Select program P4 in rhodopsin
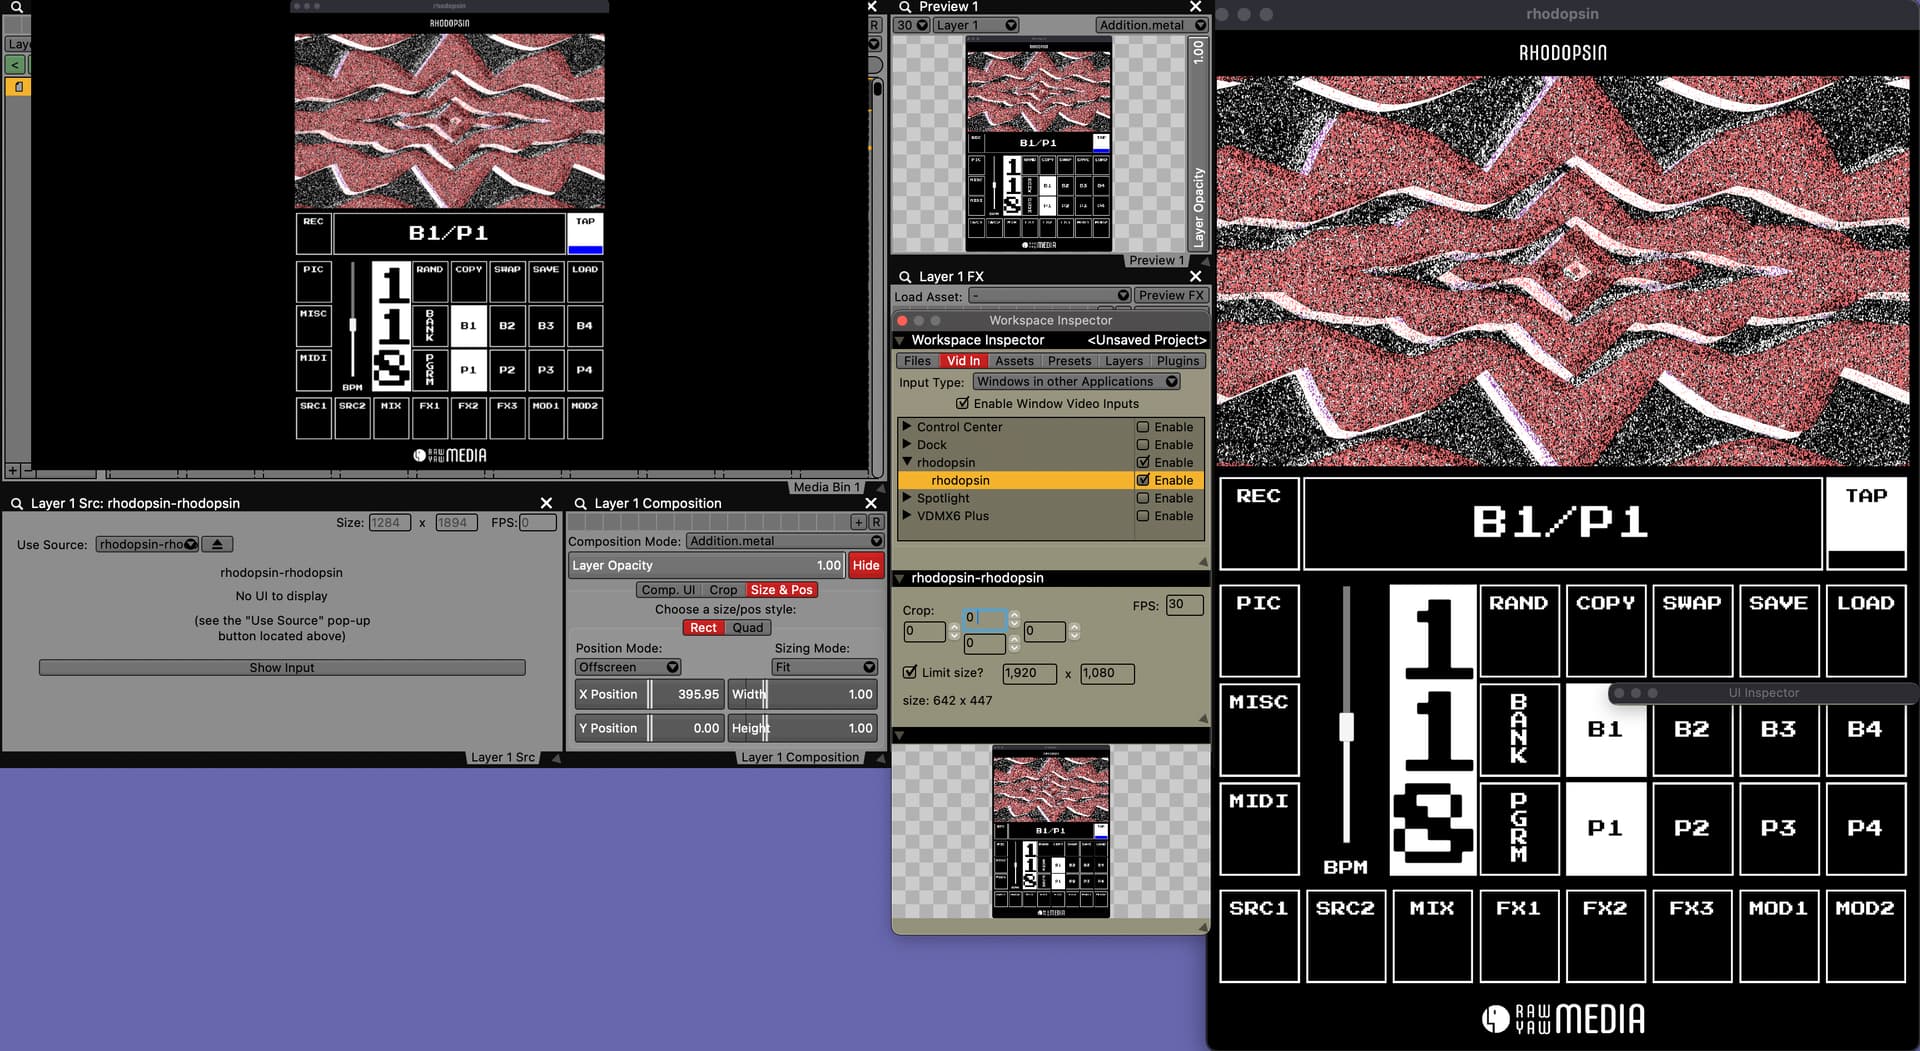This screenshot has height=1051, width=1920. pos(1866,829)
